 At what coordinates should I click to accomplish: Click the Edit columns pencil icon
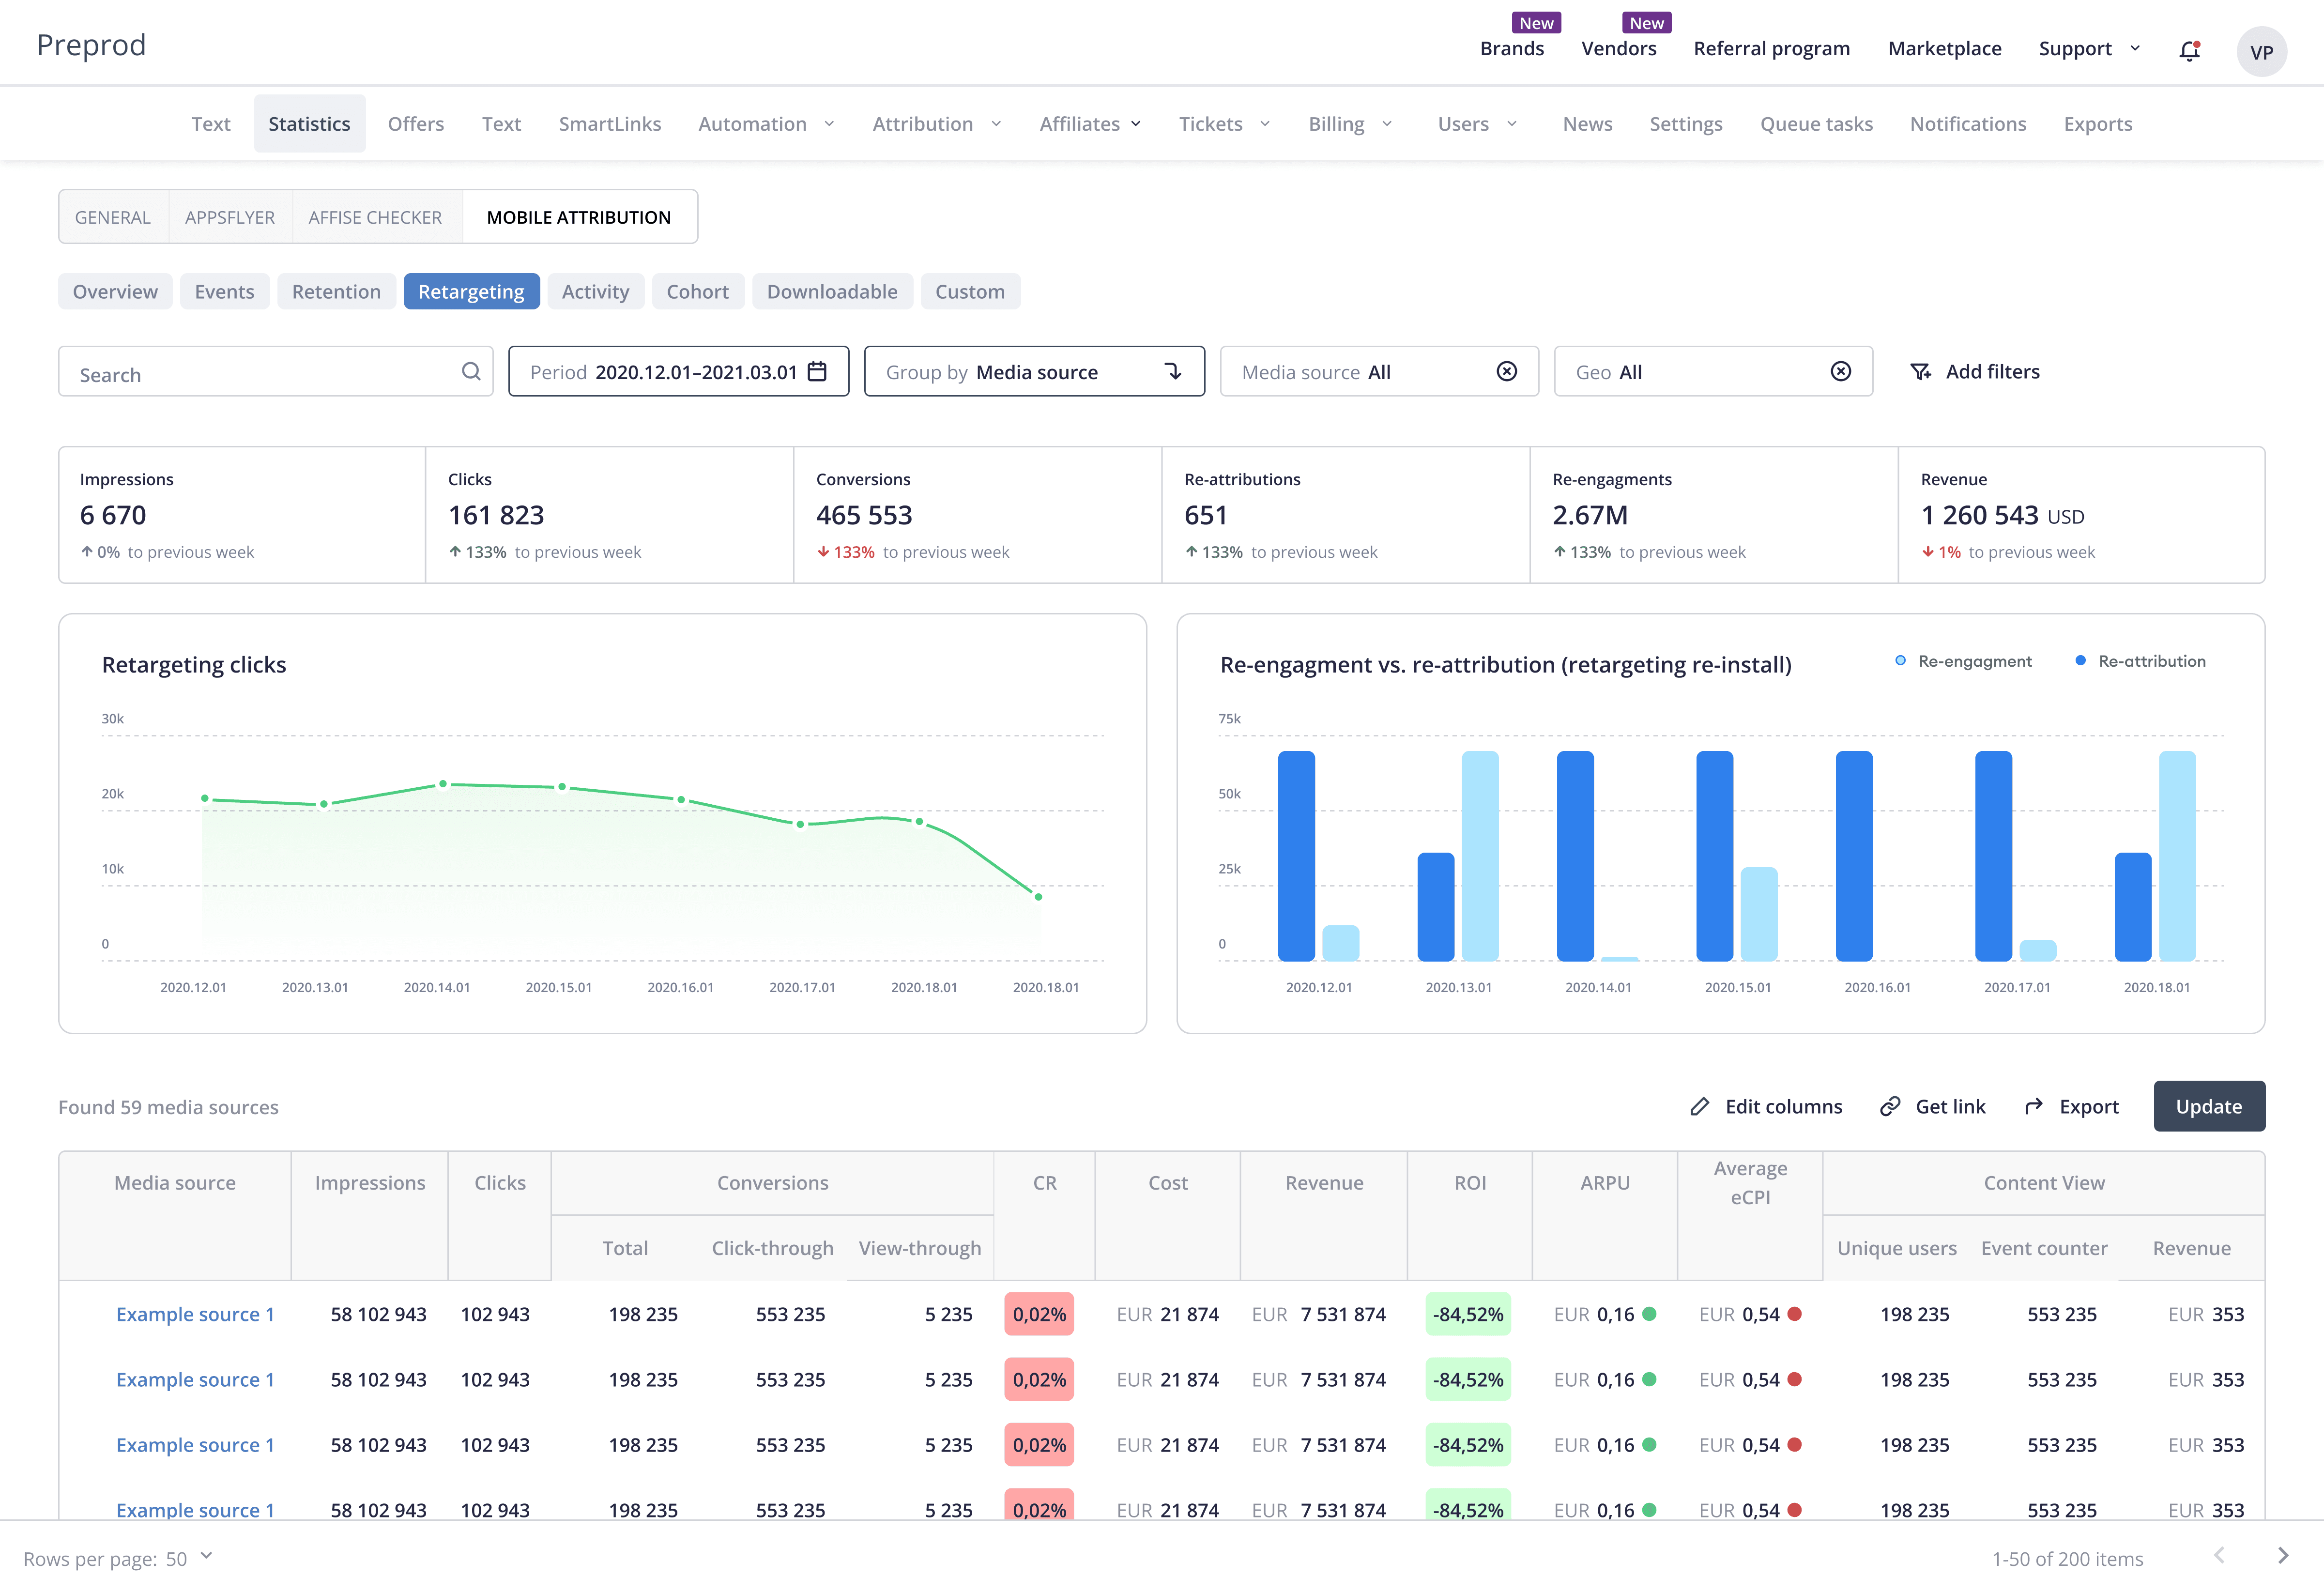(x=1699, y=1106)
